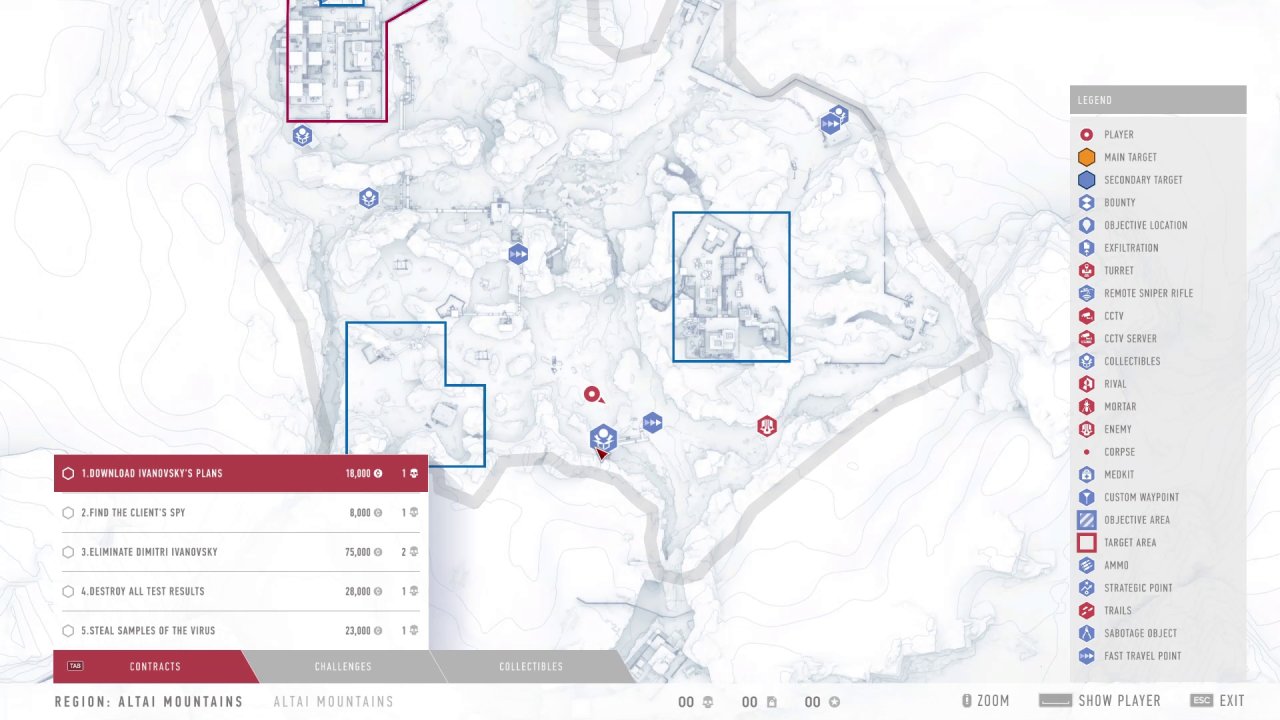Select the Rival icon in the legend
The image size is (1280, 720).
pos(1087,384)
